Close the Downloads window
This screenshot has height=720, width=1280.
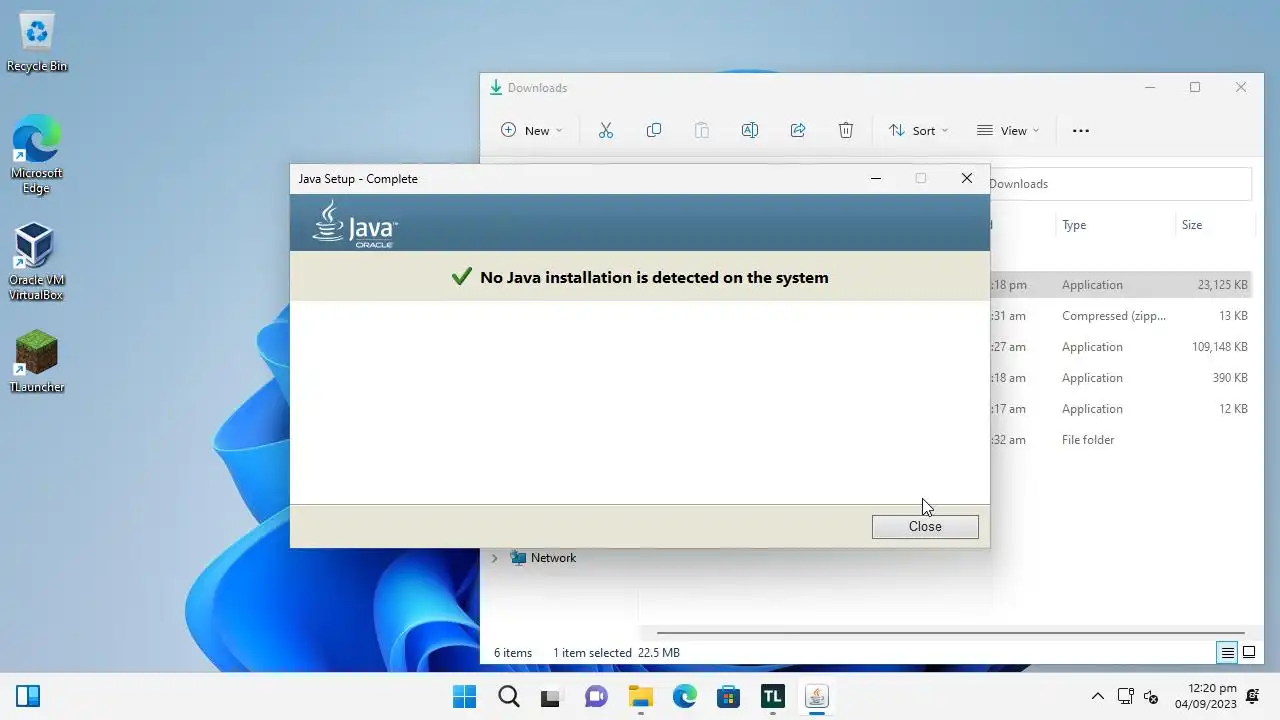(x=1241, y=88)
